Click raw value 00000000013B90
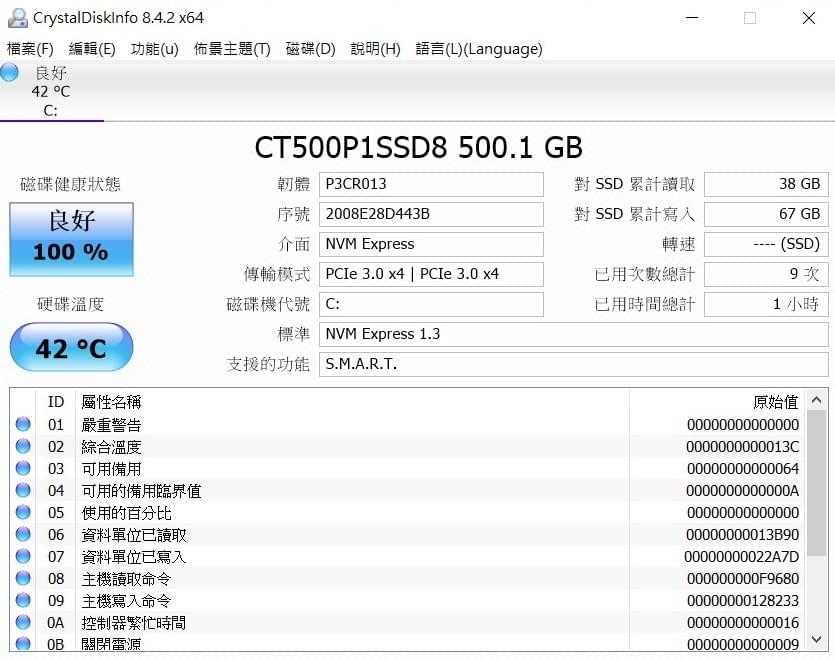 (742, 534)
